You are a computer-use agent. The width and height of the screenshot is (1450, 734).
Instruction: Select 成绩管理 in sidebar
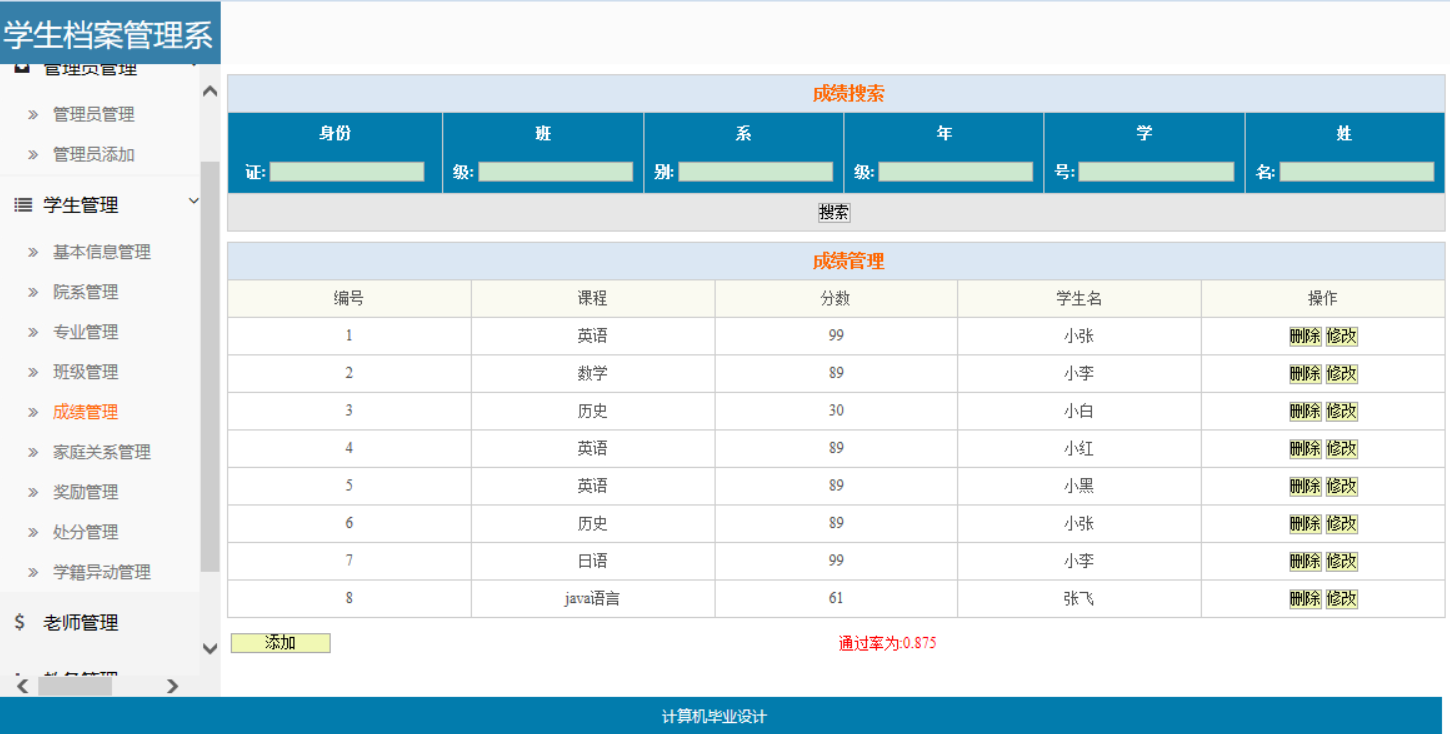click(85, 412)
